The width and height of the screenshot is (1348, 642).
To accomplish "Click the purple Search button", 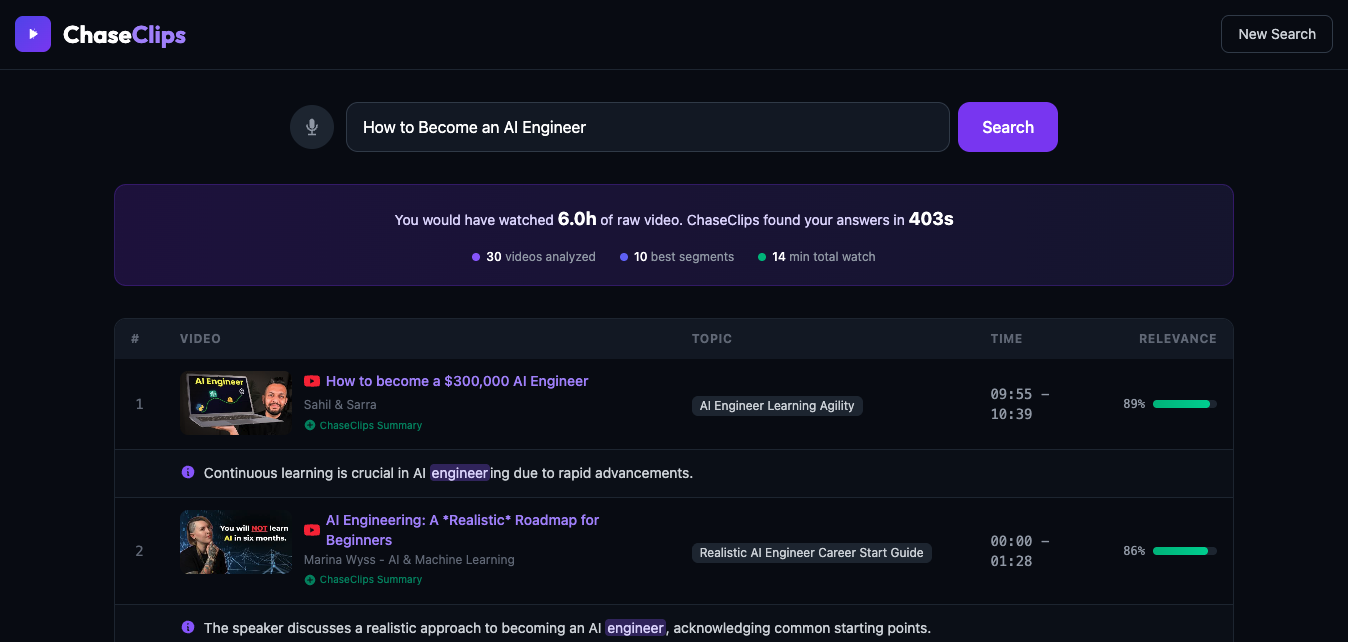I will 1008,127.
